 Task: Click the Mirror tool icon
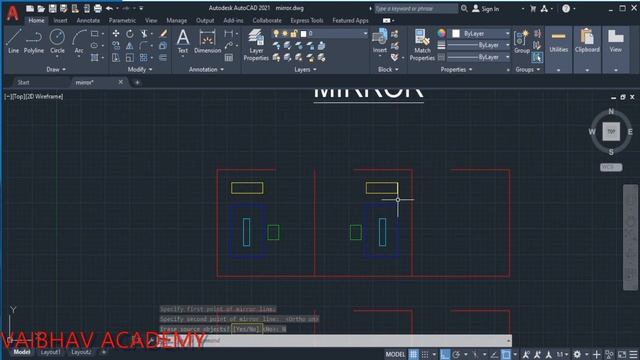pos(130,46)
